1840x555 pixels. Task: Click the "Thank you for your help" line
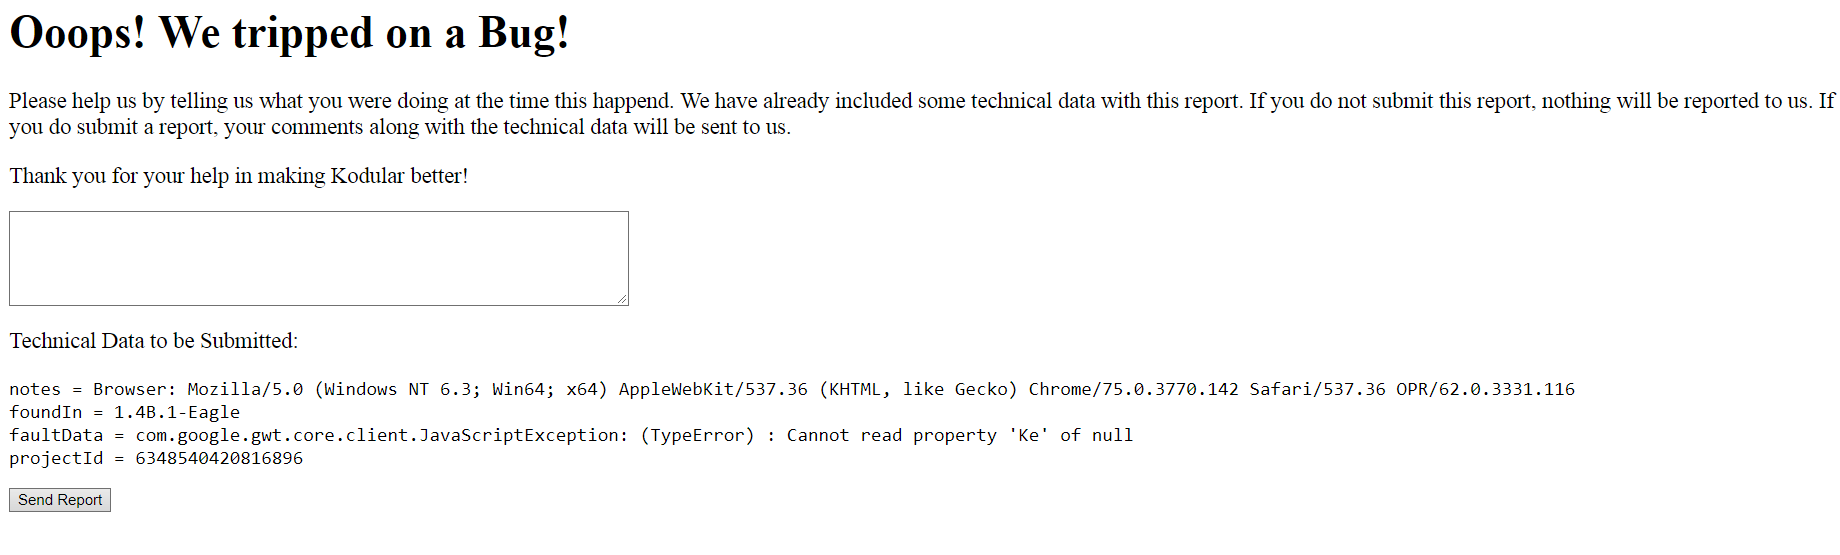coord(238,176)
